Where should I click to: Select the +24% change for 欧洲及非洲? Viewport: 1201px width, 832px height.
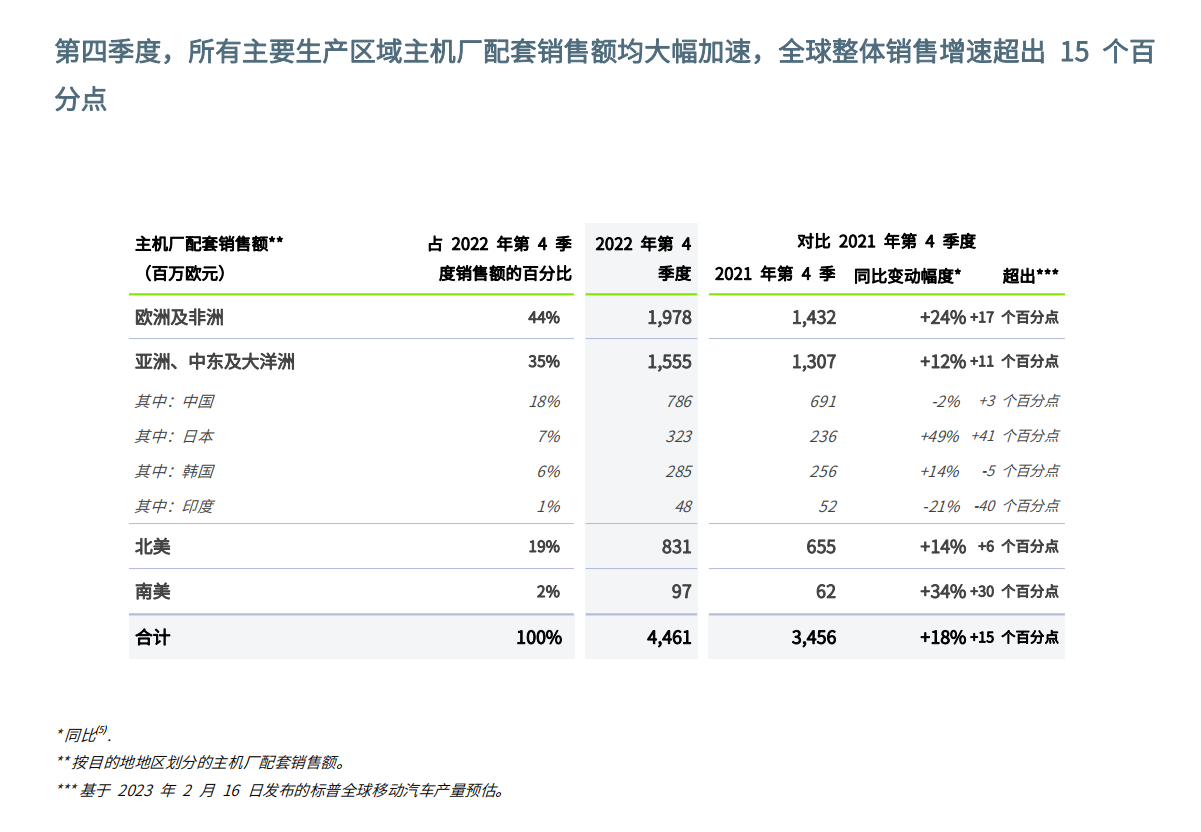pyautogui.click(x=943, y=318)
